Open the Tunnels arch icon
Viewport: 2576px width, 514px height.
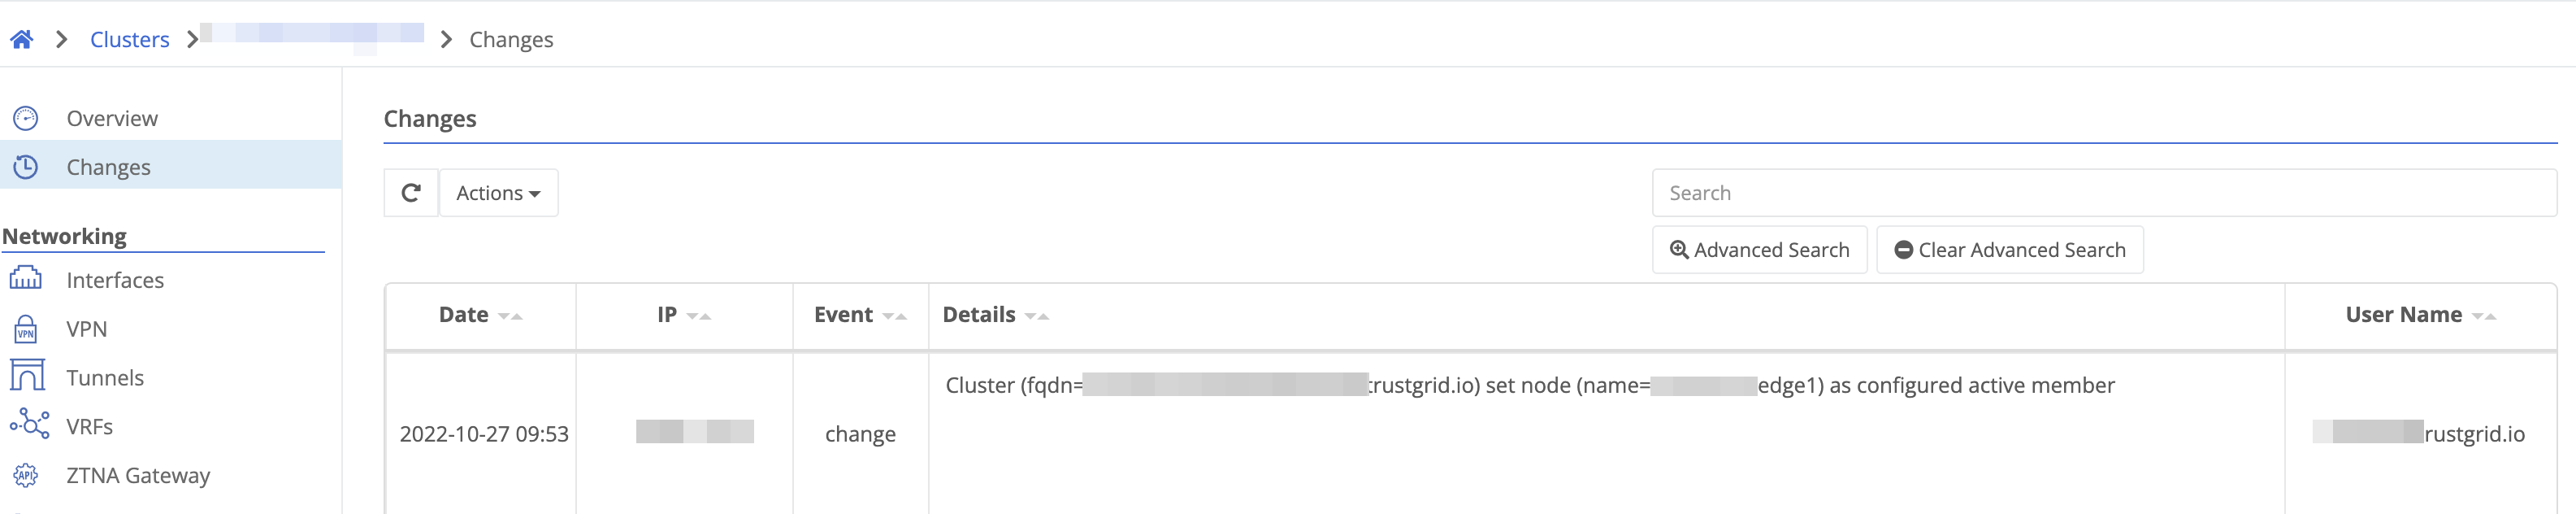pos(27,376)
